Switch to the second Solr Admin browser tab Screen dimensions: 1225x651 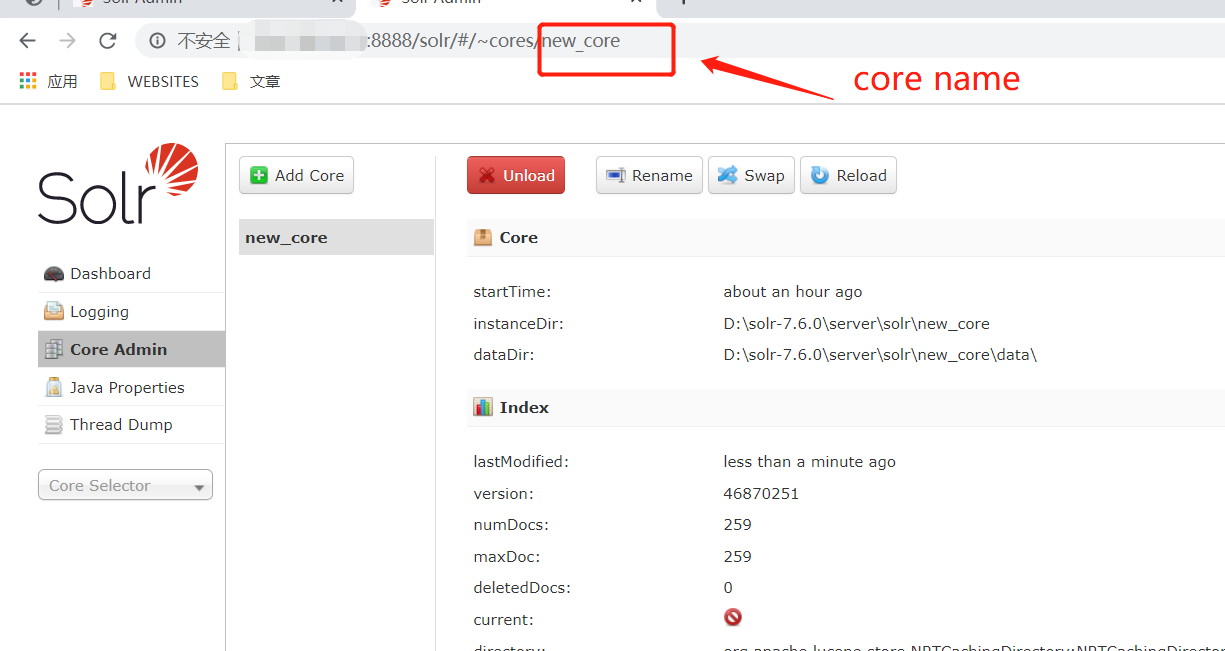click(490, 4)
